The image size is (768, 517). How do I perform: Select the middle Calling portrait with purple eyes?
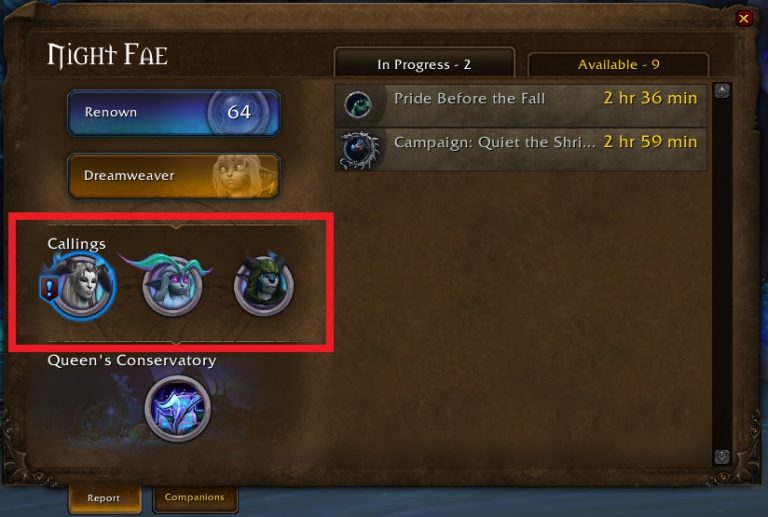pos(172,286)
